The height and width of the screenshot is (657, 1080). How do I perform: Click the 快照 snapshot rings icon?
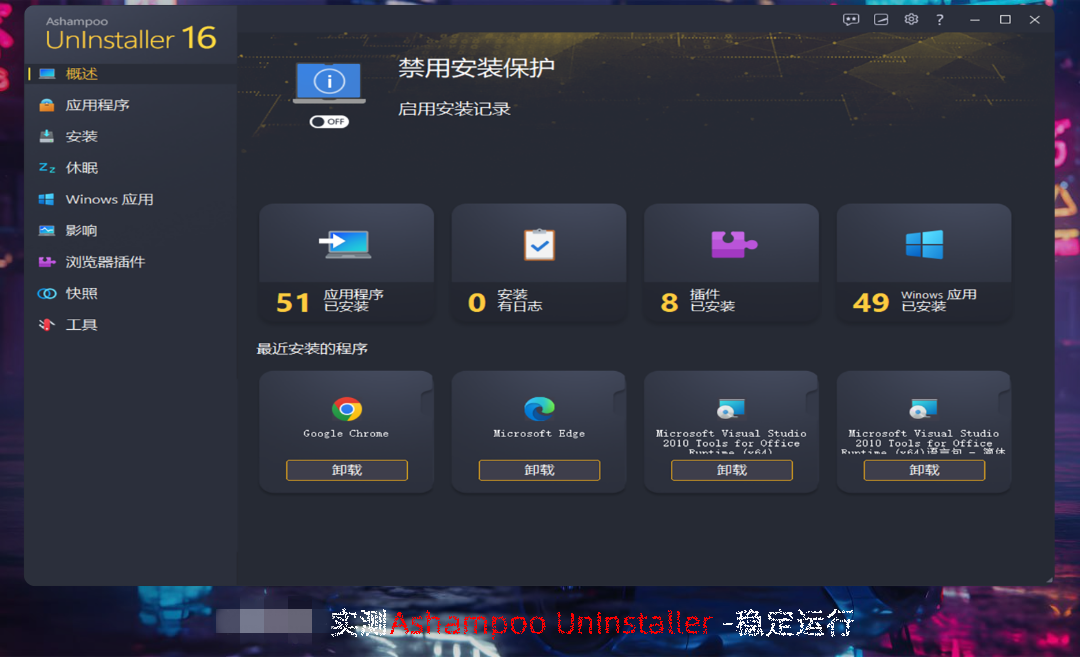point(47,293)
